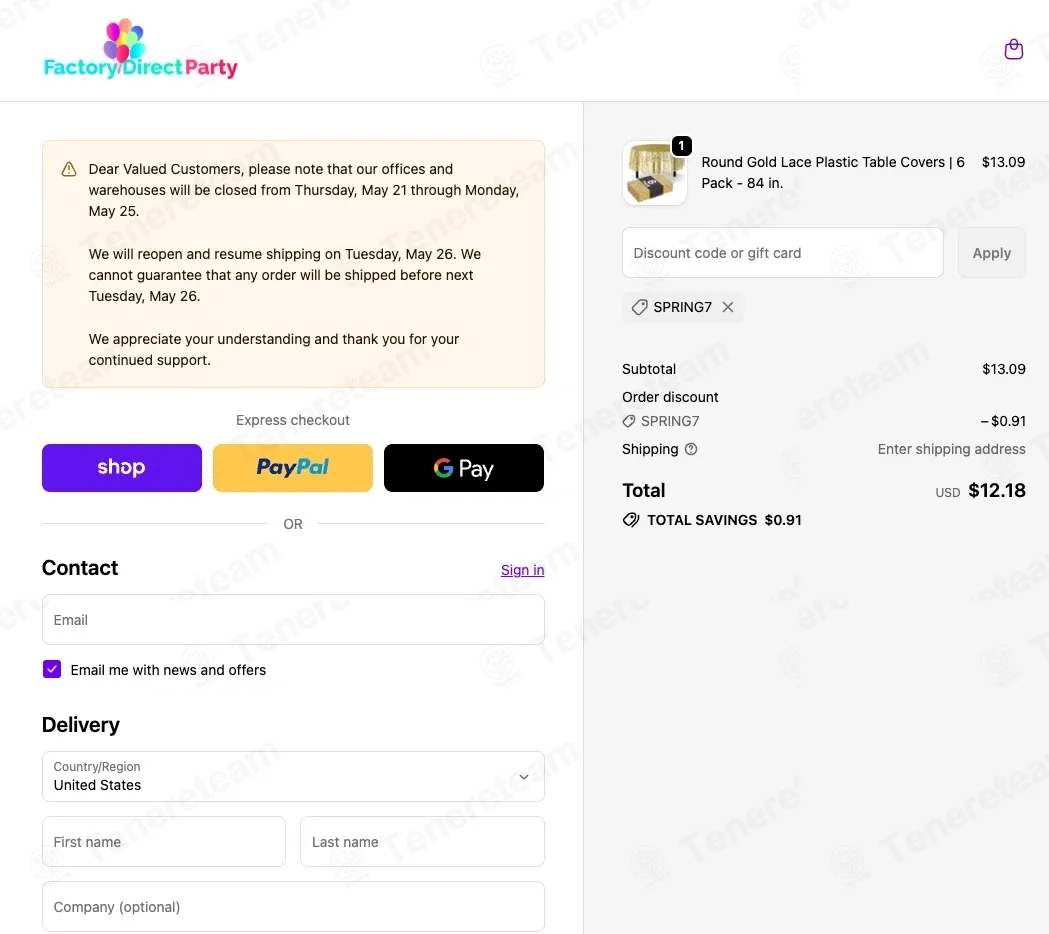Uncheck Email me with news and offers
Image resolution: width=1049 pixels, height=934 pixels.
click(x=52, y=669)
